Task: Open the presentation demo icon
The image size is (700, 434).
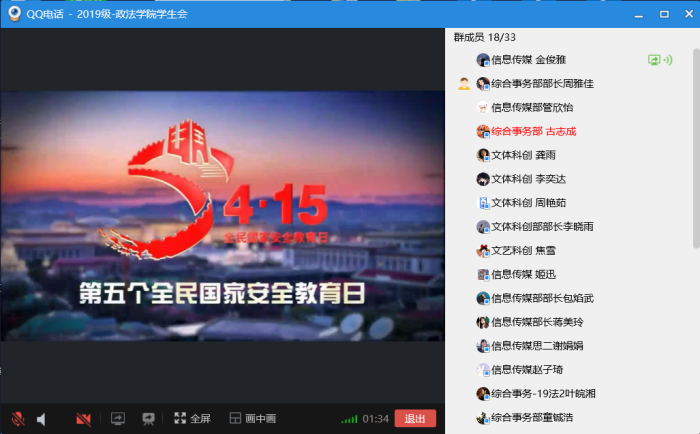Action: 148,418
